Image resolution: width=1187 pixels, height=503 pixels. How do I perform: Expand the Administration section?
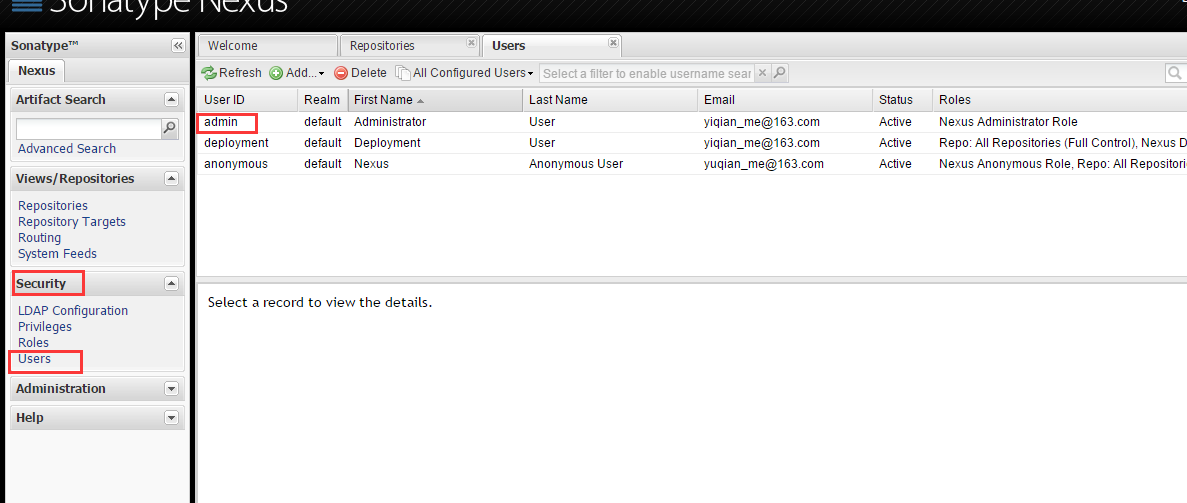click(171, 389)
